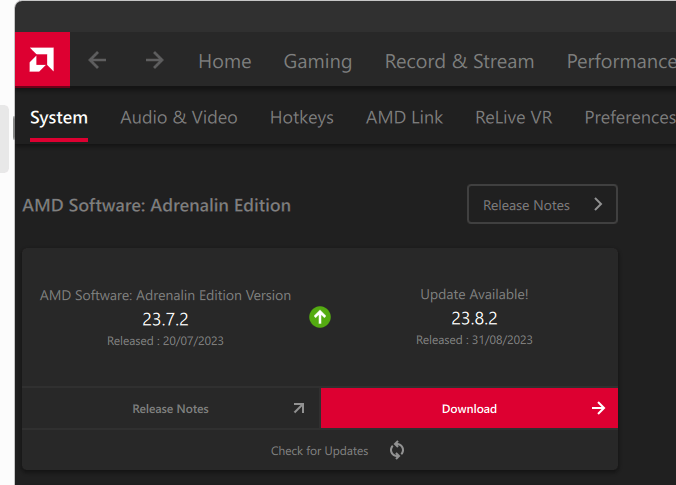Click the green update arrow icon
Viewport: 676px width, 485px height.
tap(320, 317)
